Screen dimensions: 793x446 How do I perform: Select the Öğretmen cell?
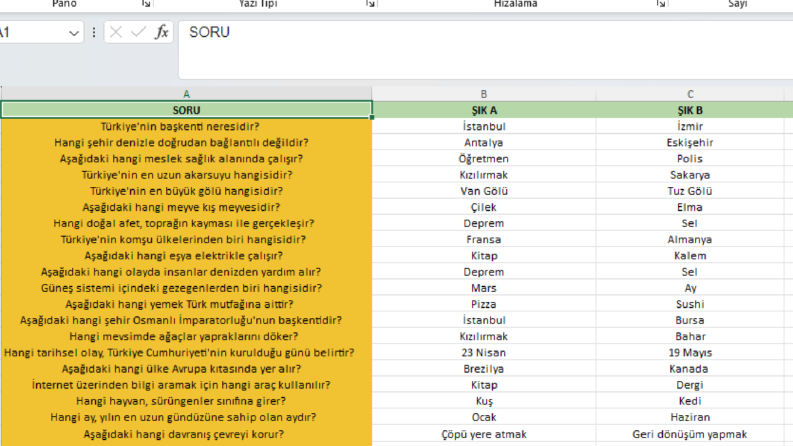point(484,158)
